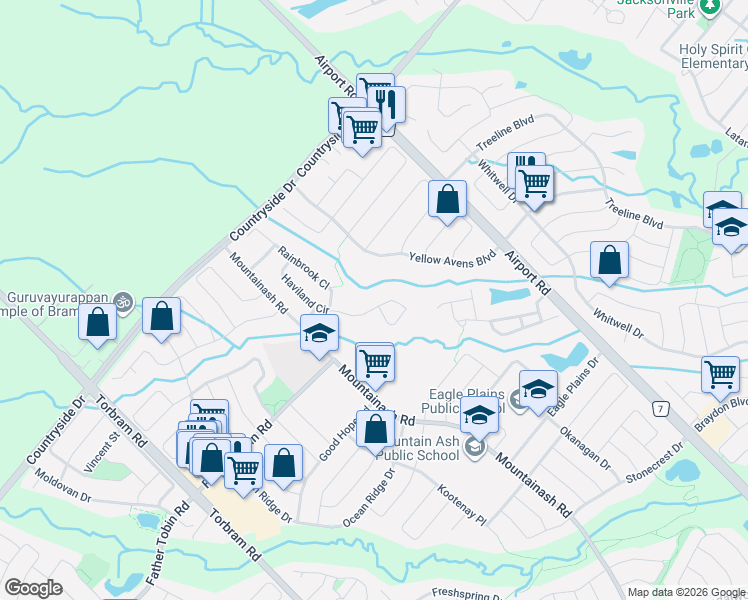Open the shopping cart marker above the Ridge Dr label
This screenshot has width=748, height=600.
point(243,471)
